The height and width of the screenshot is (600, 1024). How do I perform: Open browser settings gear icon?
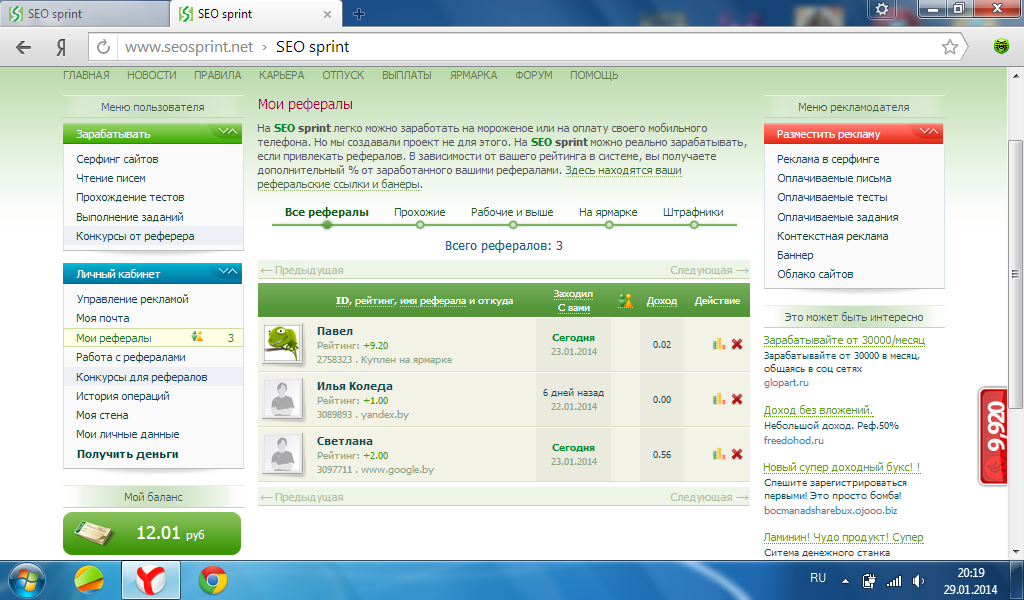(882, 9)
